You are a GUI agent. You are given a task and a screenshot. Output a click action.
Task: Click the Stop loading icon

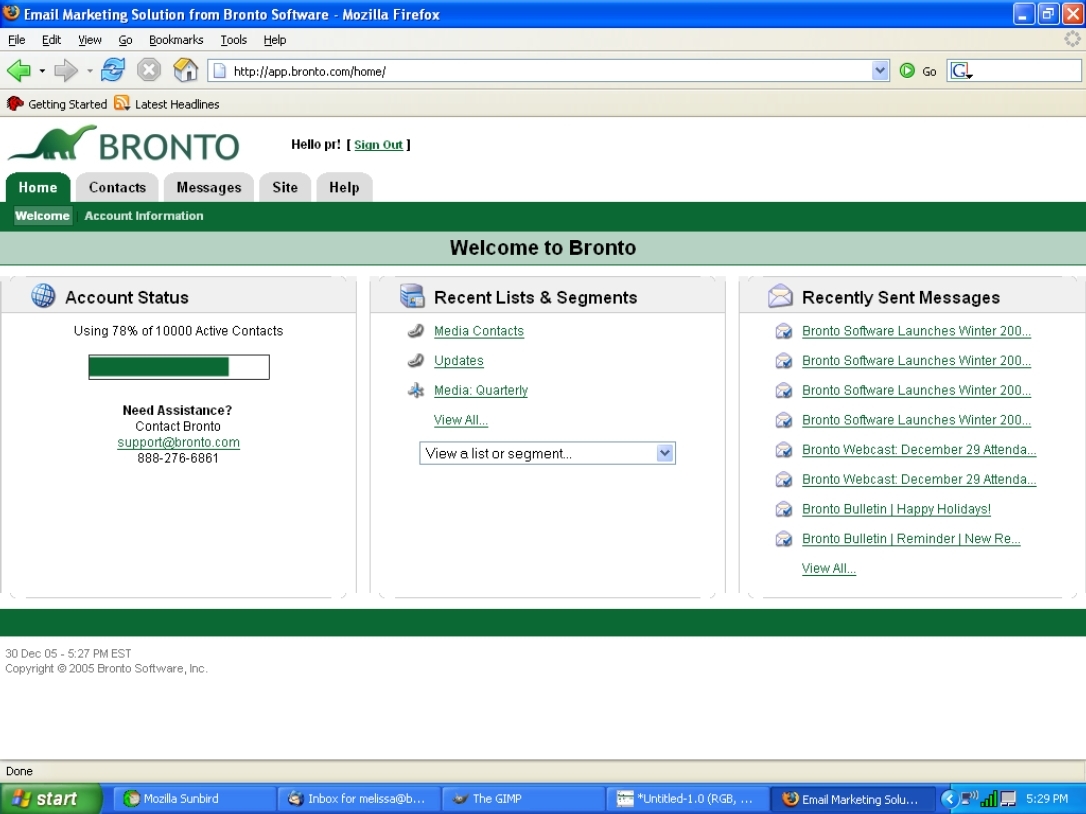pyautogui.click(x=148, y=70)
